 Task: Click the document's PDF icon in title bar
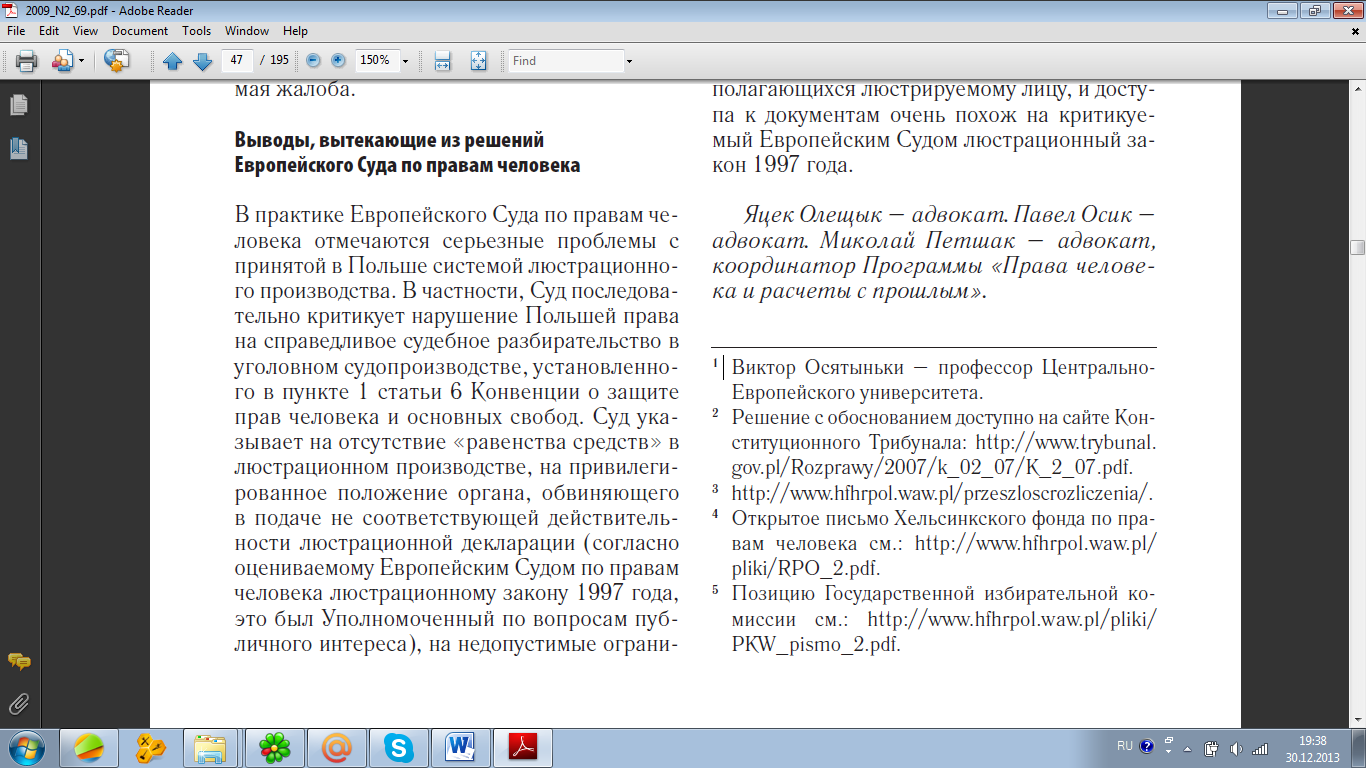click(12, 9)
